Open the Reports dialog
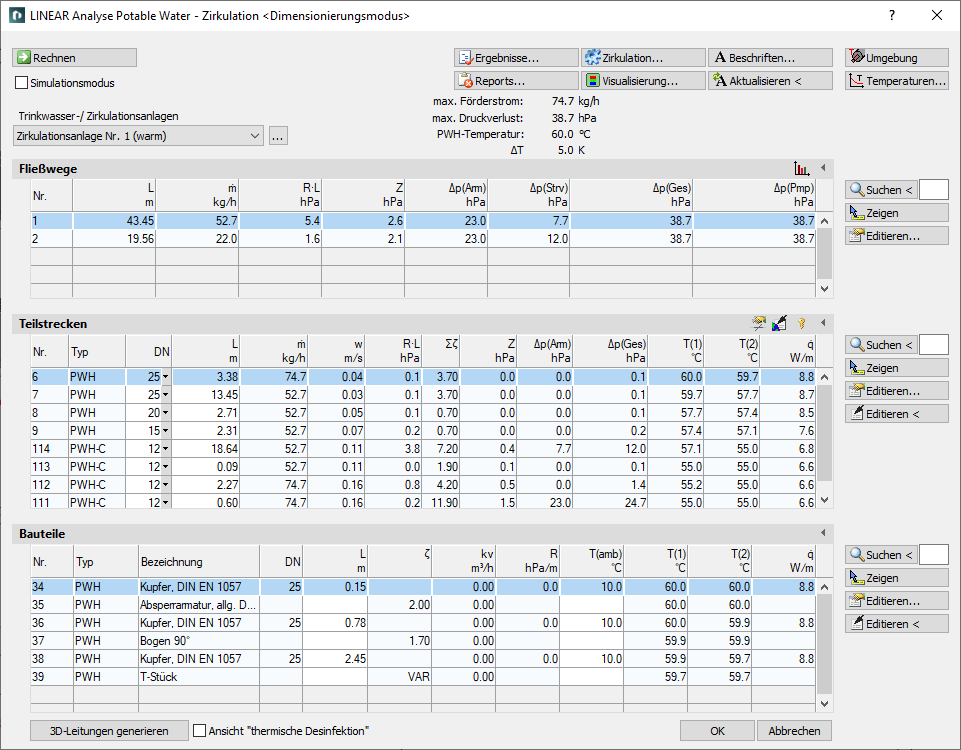Image resolution: width=961 pixels, height=750 pixels. [516, 80]
